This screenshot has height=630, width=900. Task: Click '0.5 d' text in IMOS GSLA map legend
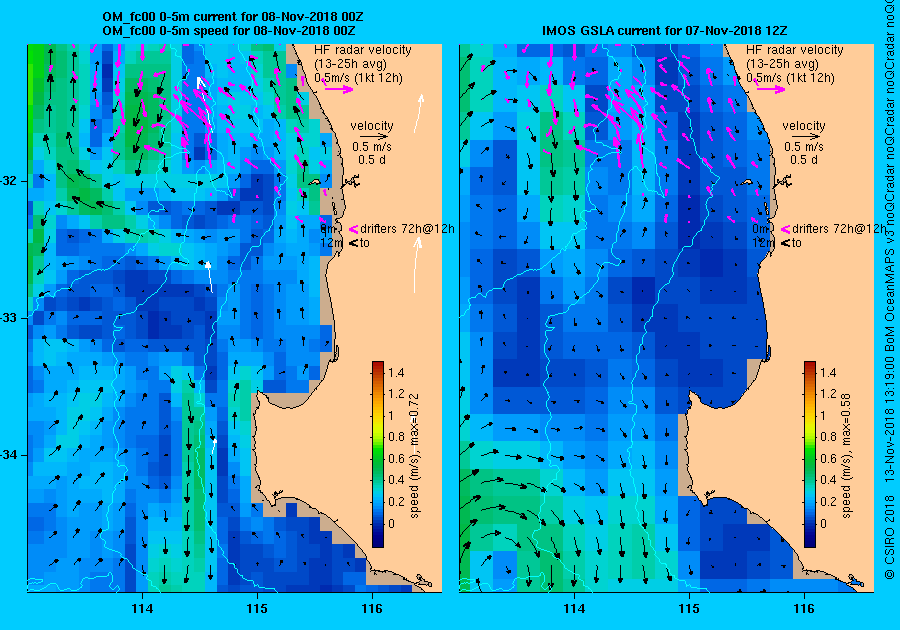pyautogui.click(x=804, y=160)
